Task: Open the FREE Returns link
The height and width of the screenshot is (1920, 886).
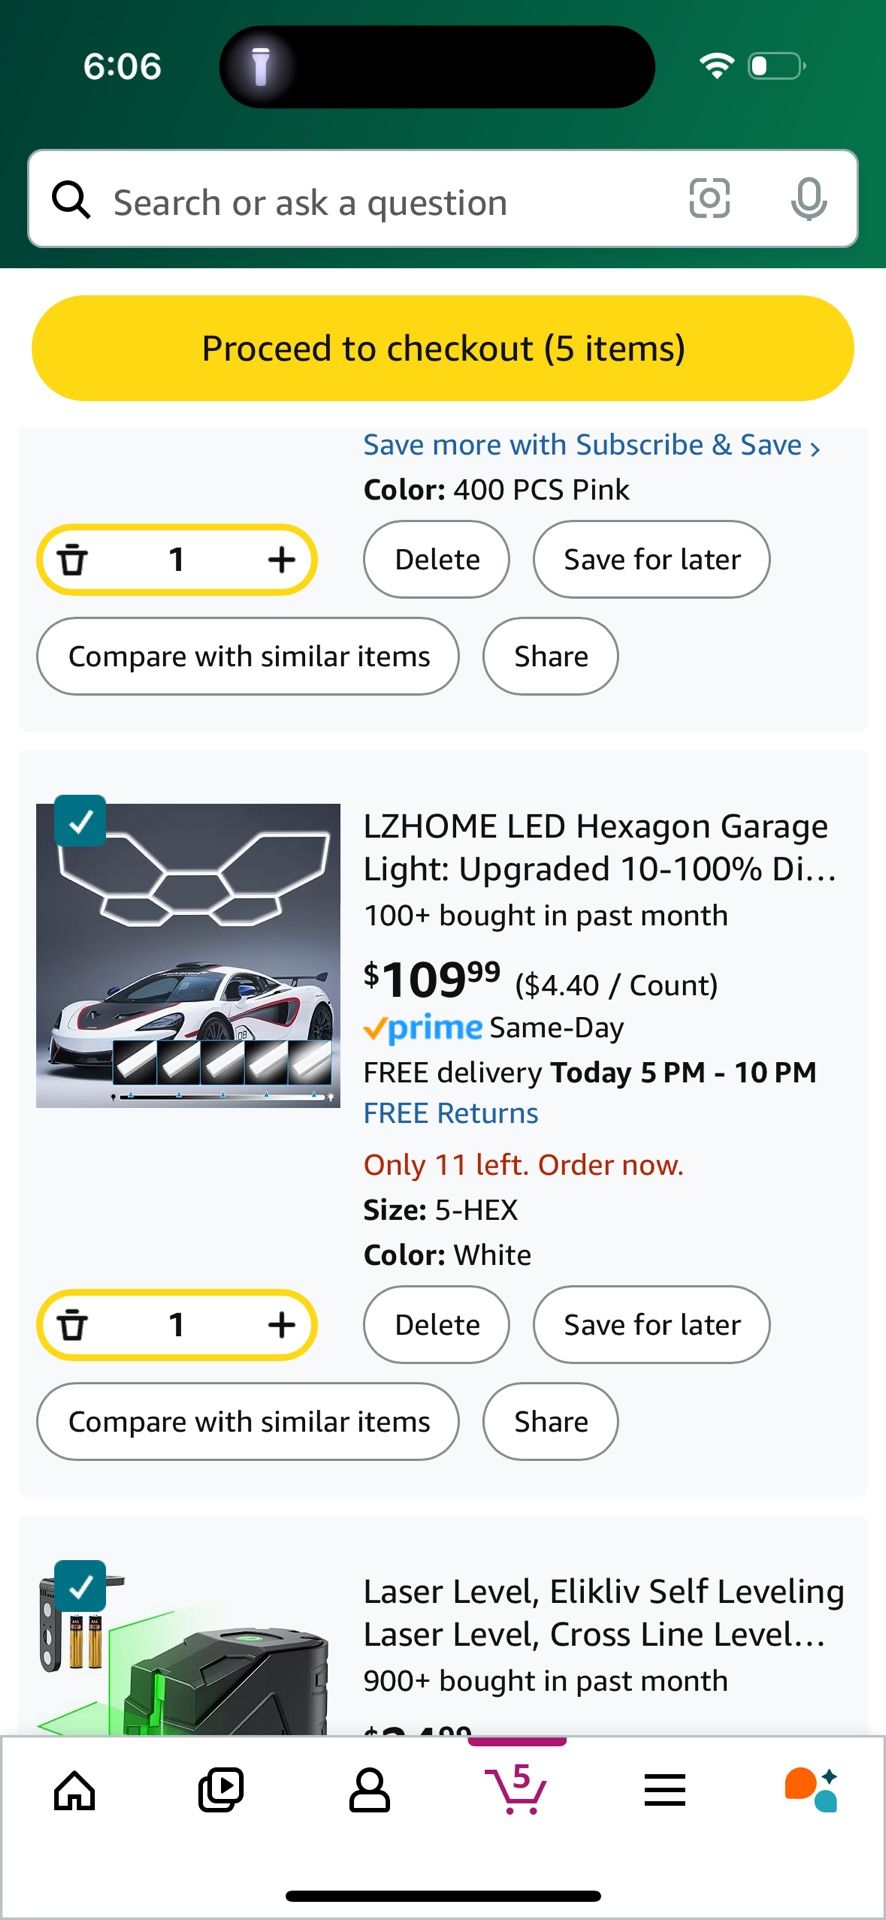Action: 451,1112
